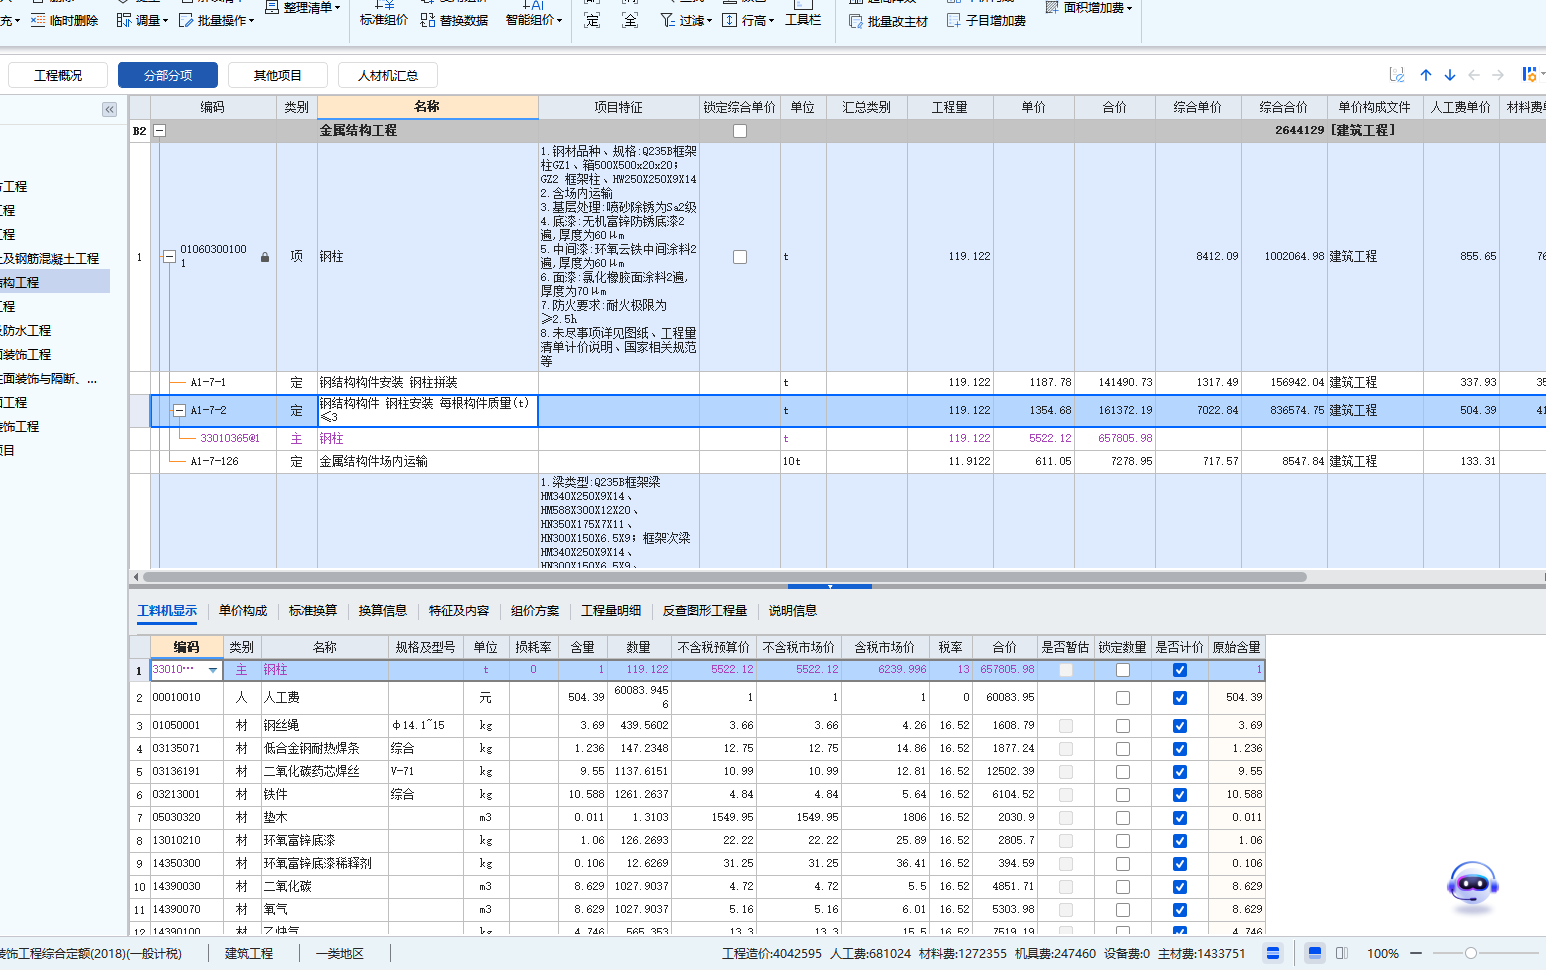Screen dimensions: 1546x970
Task: Open the 说明信息 tab
Action: pos(793,611)
